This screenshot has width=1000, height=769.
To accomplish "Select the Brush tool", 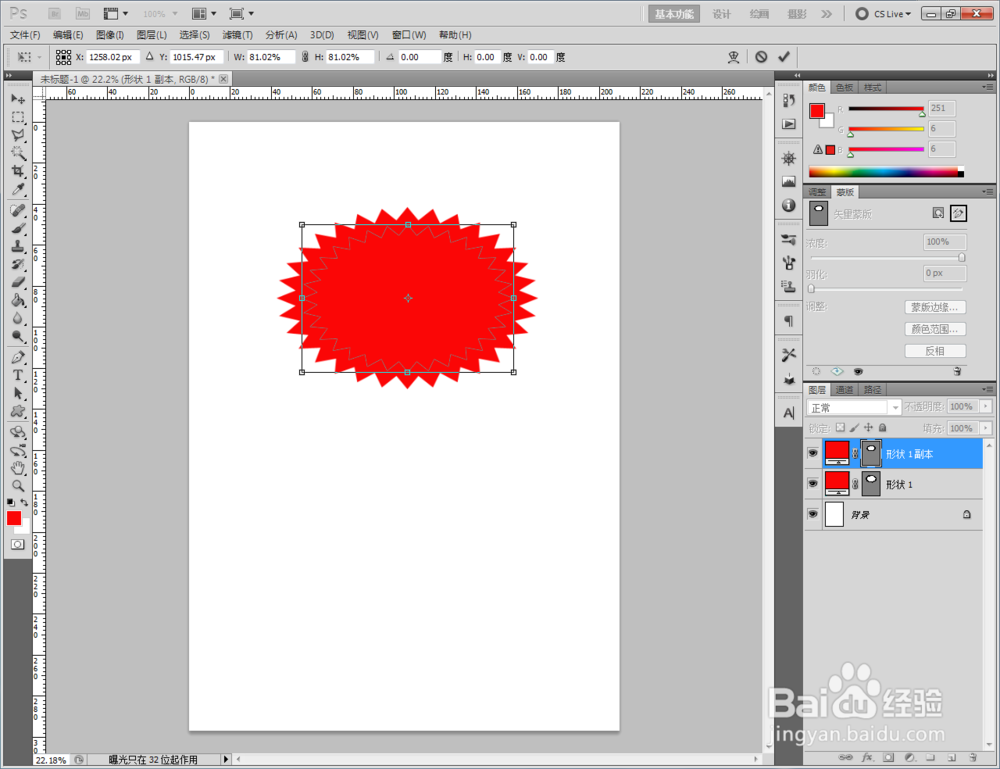I will 18,228.
